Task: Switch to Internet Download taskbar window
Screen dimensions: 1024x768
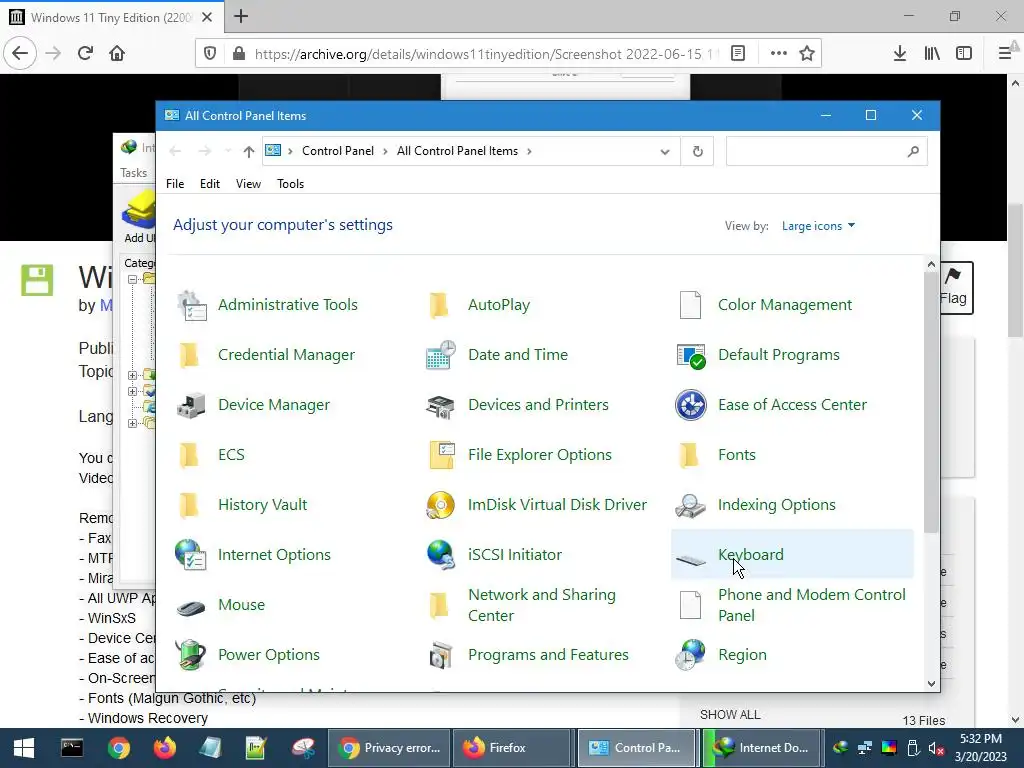Action: click(x=762, y=748)
